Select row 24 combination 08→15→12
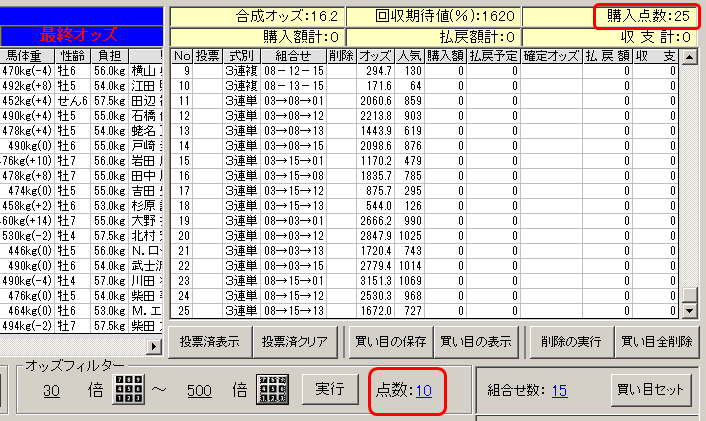 294,296
